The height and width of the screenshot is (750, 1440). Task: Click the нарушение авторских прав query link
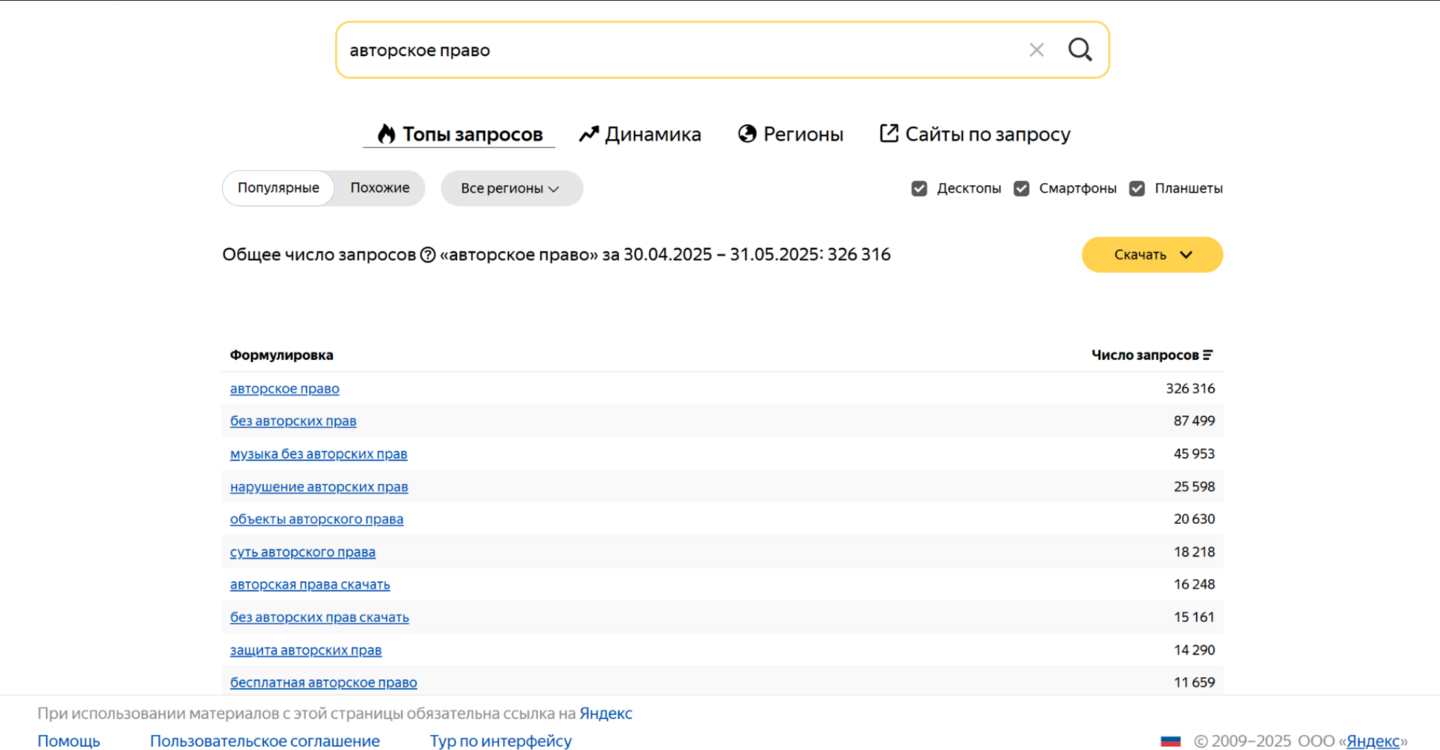pyautogui.click(x=319, y=487)
